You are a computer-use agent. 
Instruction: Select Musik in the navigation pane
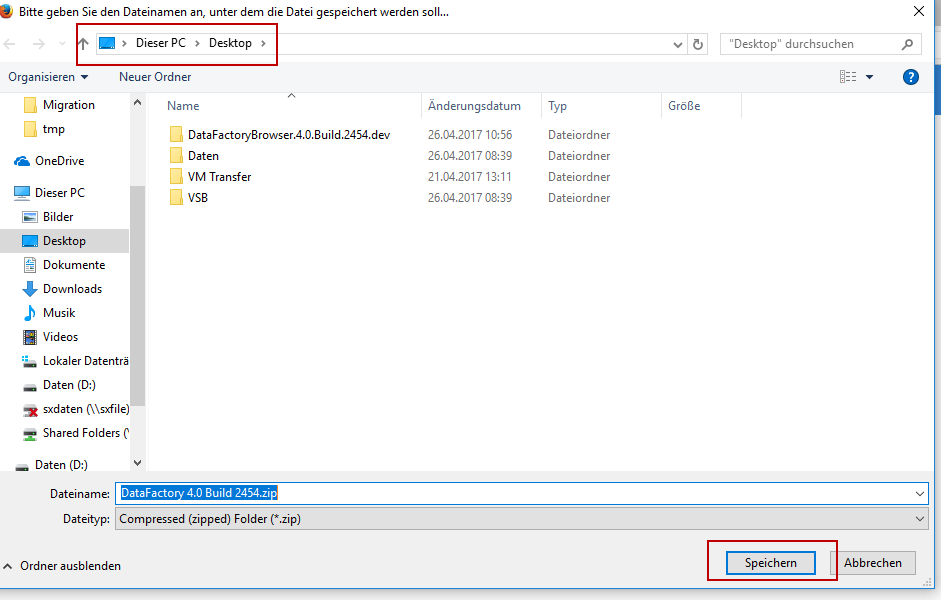click(59, 313)
